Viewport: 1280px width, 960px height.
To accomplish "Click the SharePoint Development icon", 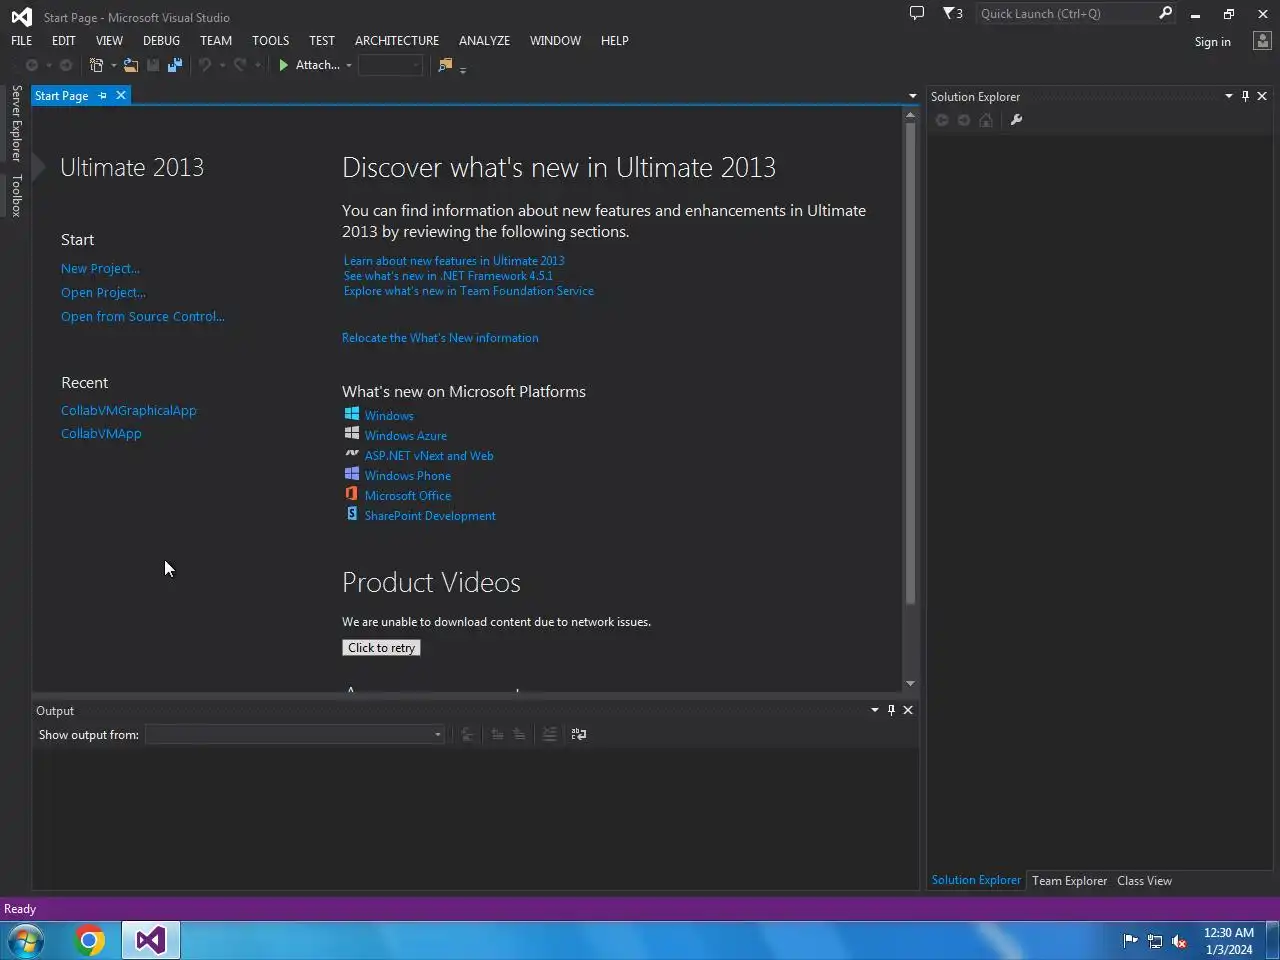I will [x=352, y=514].
